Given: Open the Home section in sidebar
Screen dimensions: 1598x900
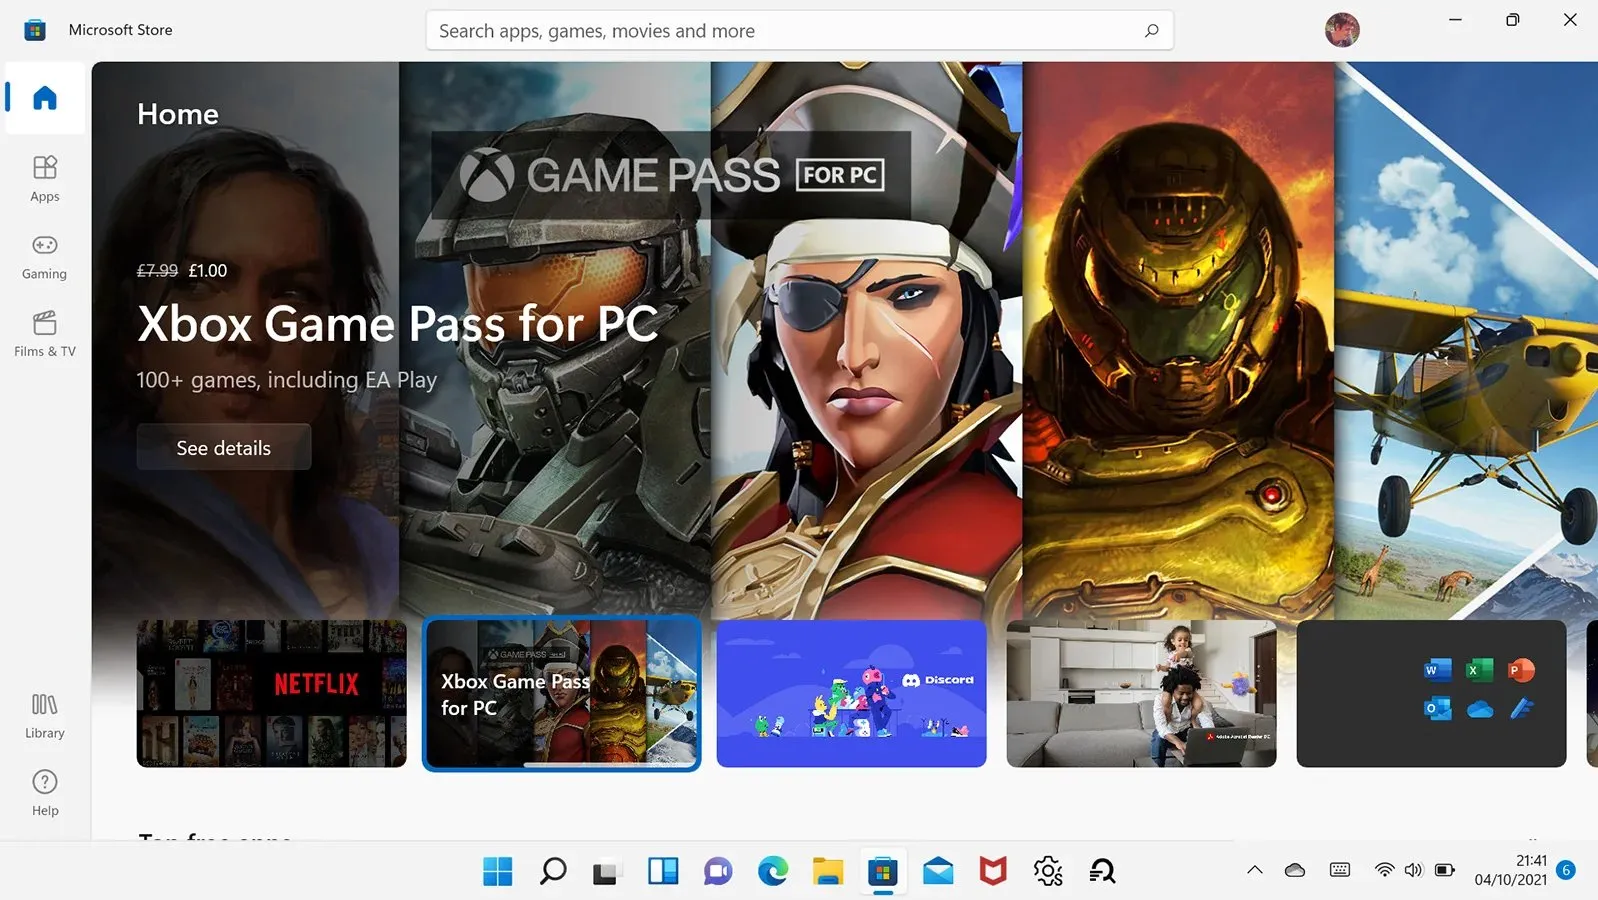Looking at the screenshot, I should [45, 98].
